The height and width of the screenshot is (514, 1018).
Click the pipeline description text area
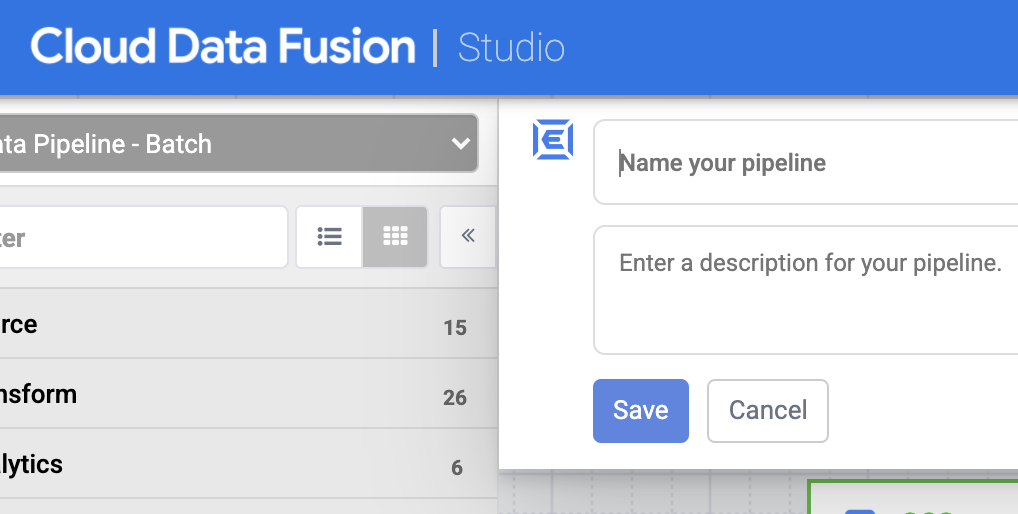click(805, 290)
